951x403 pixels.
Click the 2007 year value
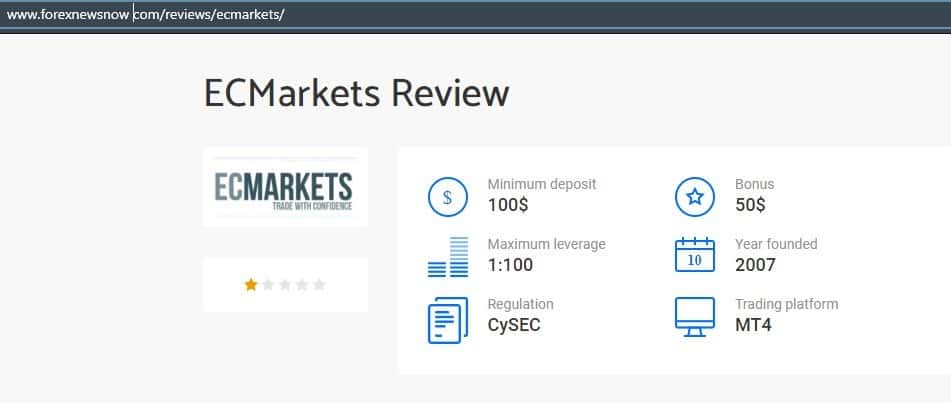coord(755,265)
